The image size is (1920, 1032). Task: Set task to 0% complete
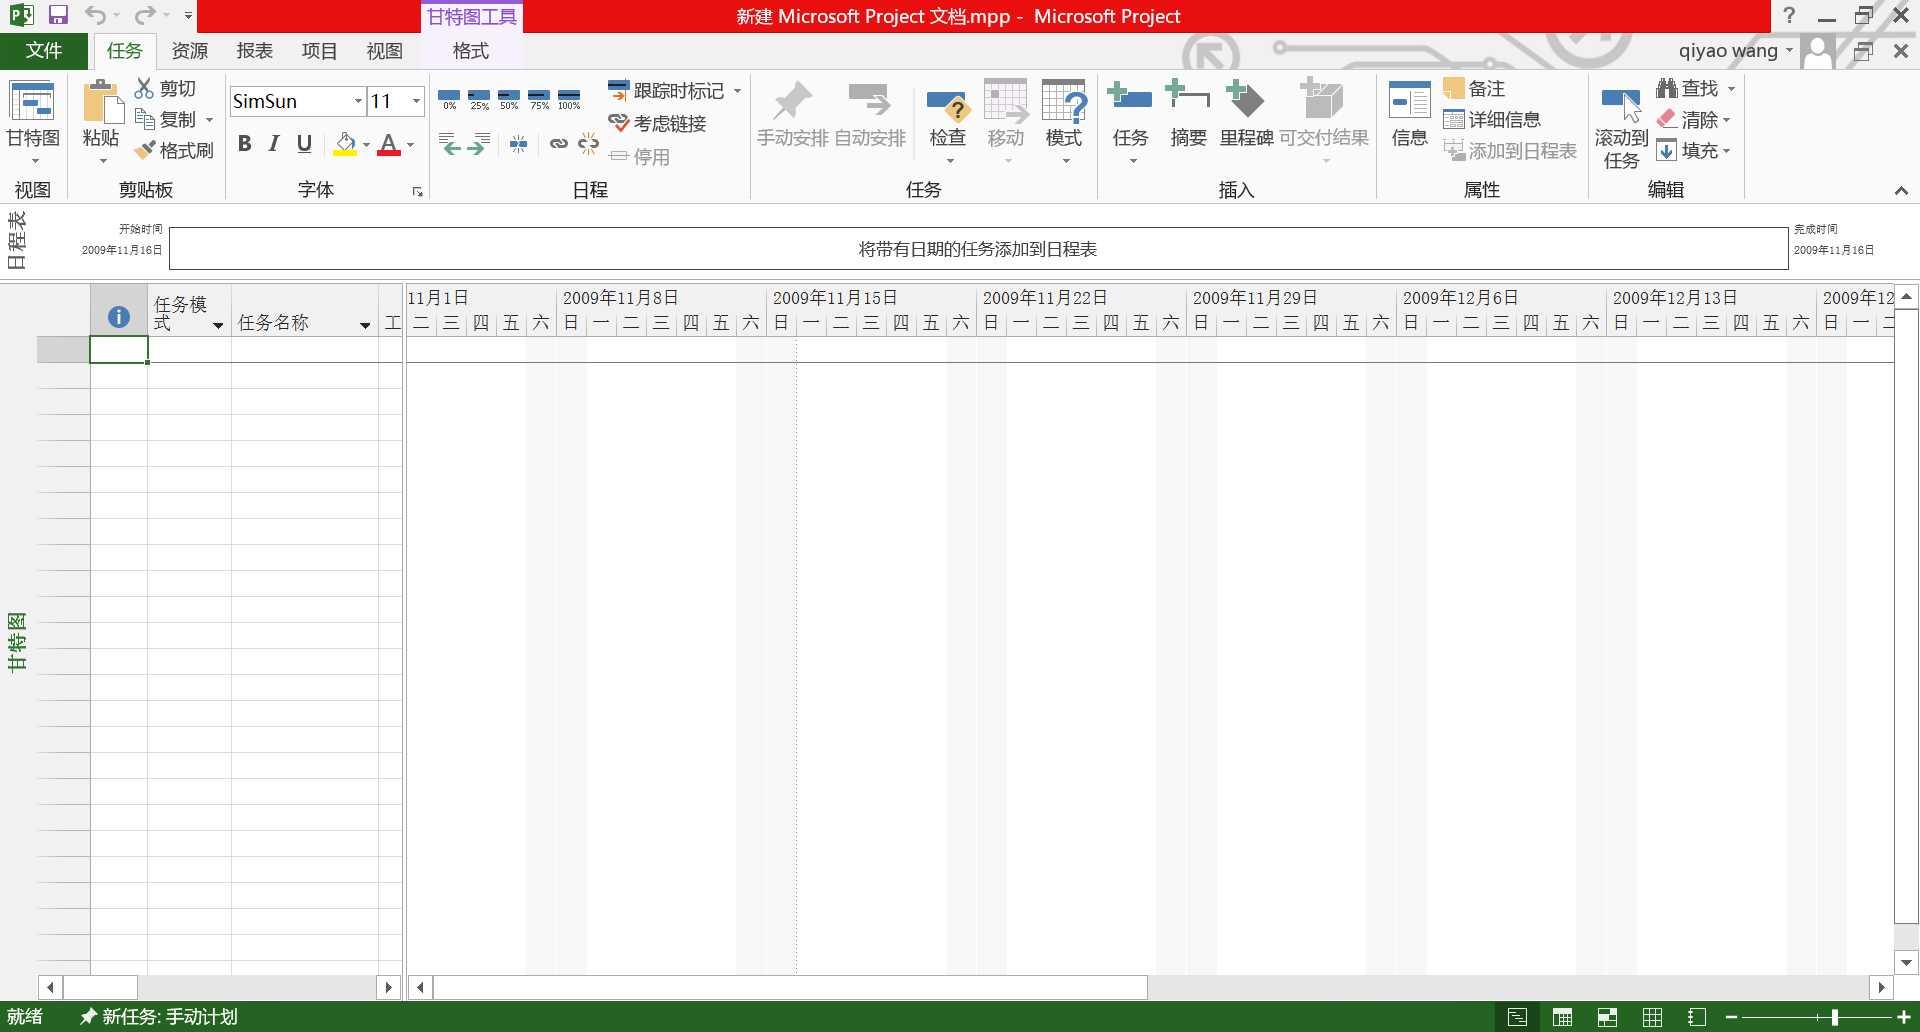click(x=449, y=99)
